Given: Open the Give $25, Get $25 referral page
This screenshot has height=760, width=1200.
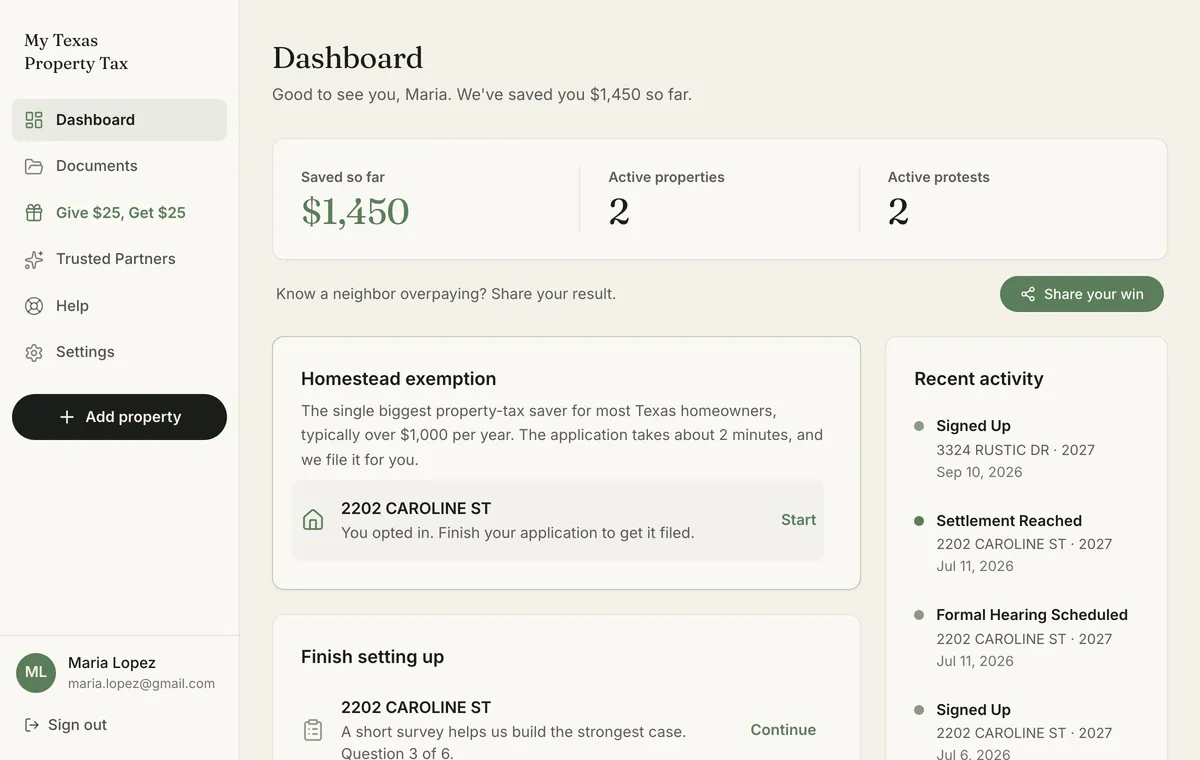Looking at the screenshot, I should click(119, 213).
